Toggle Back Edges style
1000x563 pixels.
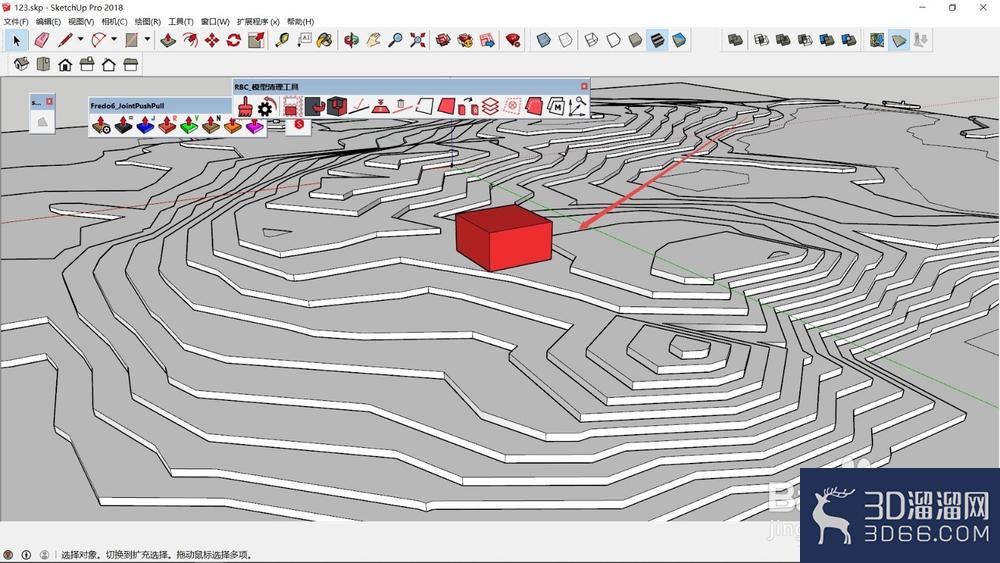tap(566, 40)
